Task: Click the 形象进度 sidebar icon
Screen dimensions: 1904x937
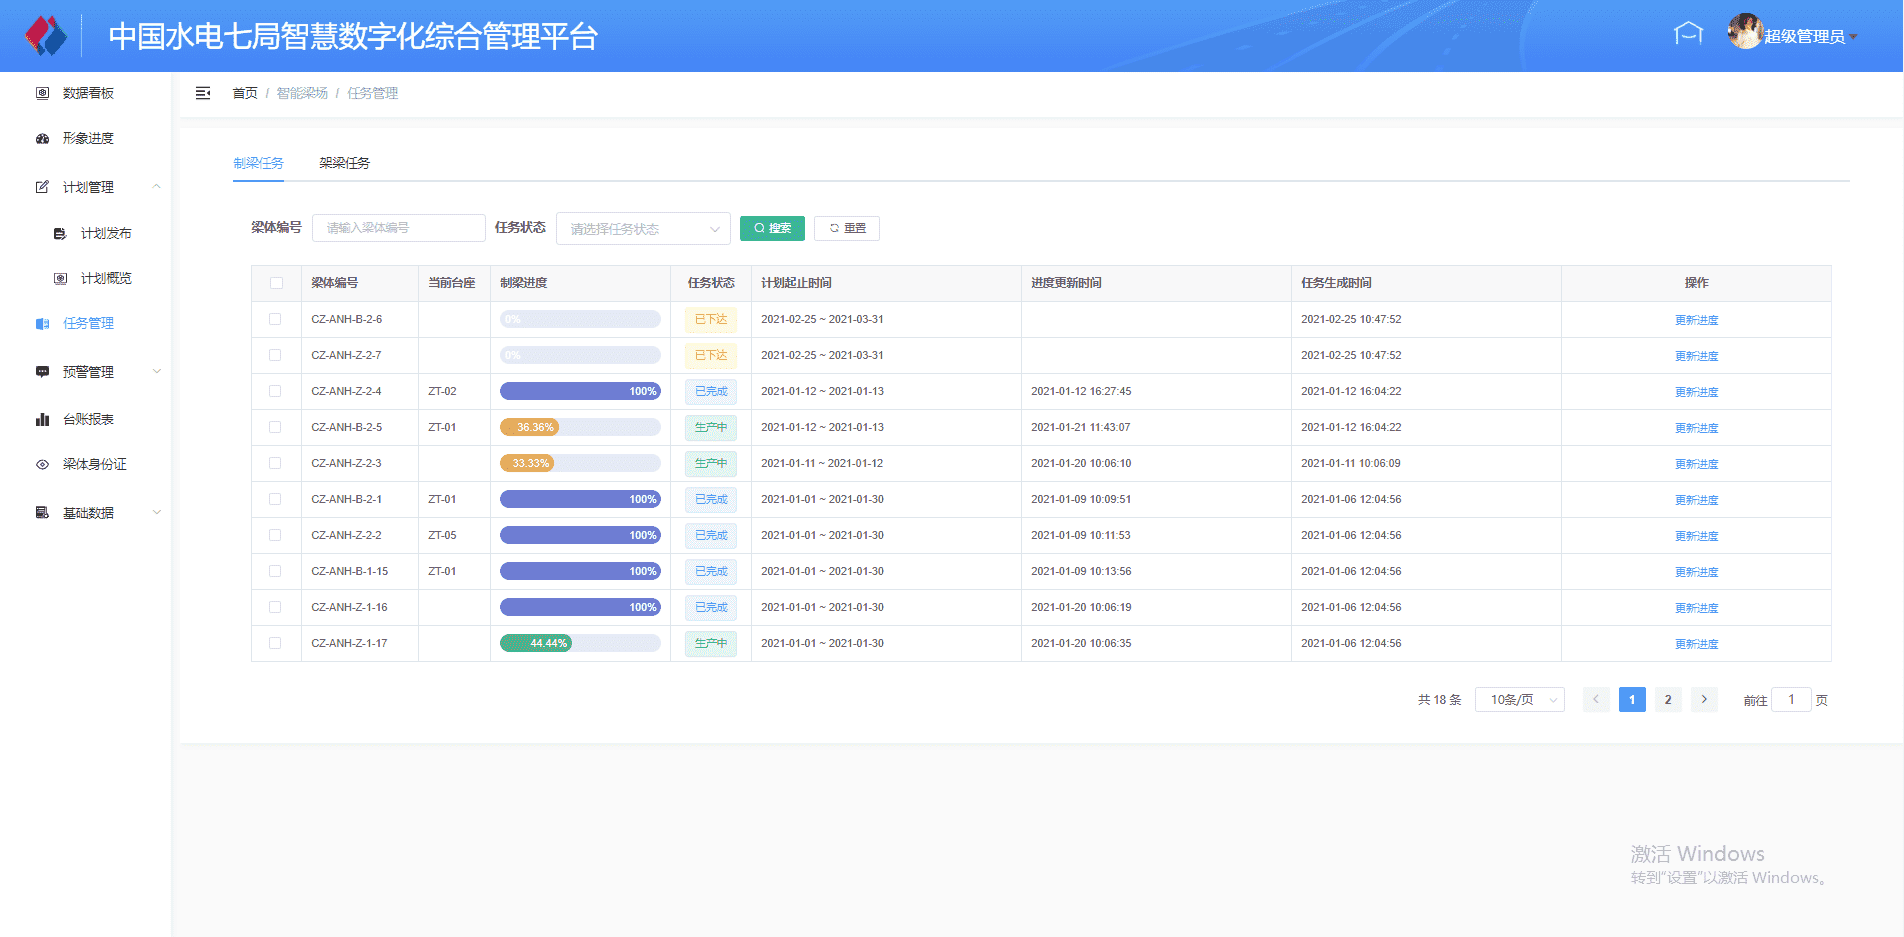Action: (42, 139)
